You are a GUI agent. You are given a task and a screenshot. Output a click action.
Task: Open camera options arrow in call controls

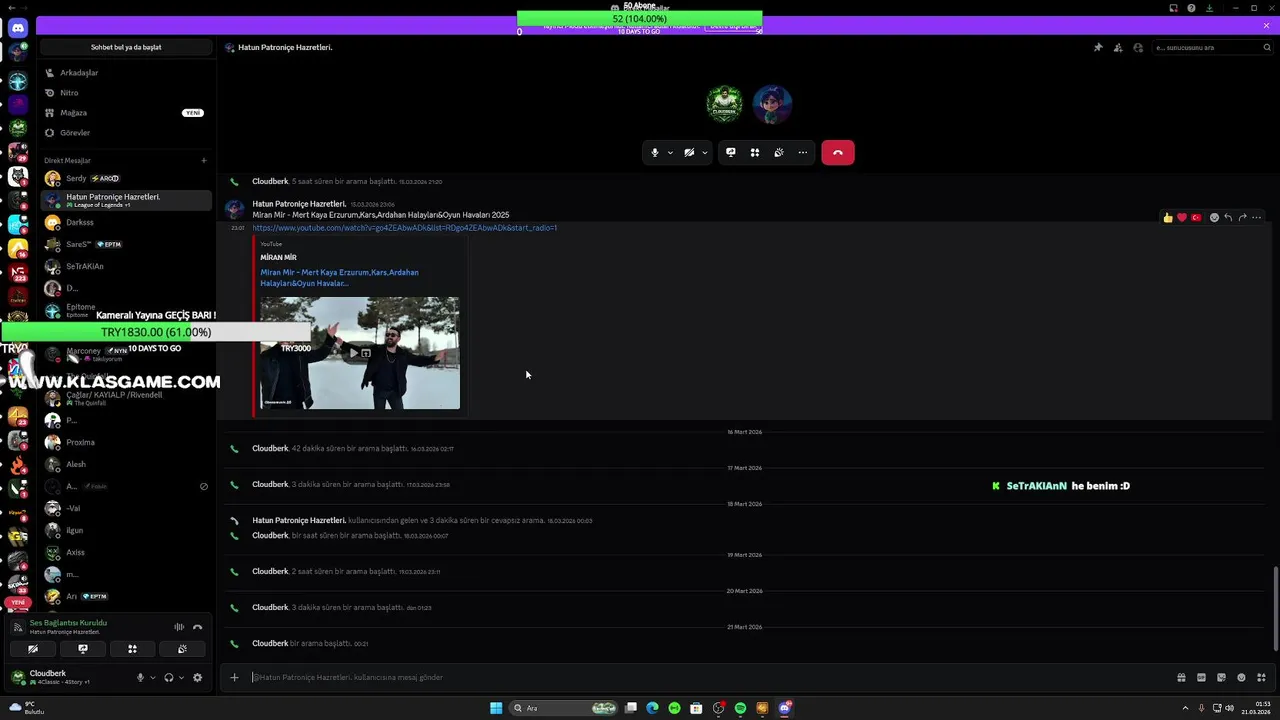click(x=704, y=153)
